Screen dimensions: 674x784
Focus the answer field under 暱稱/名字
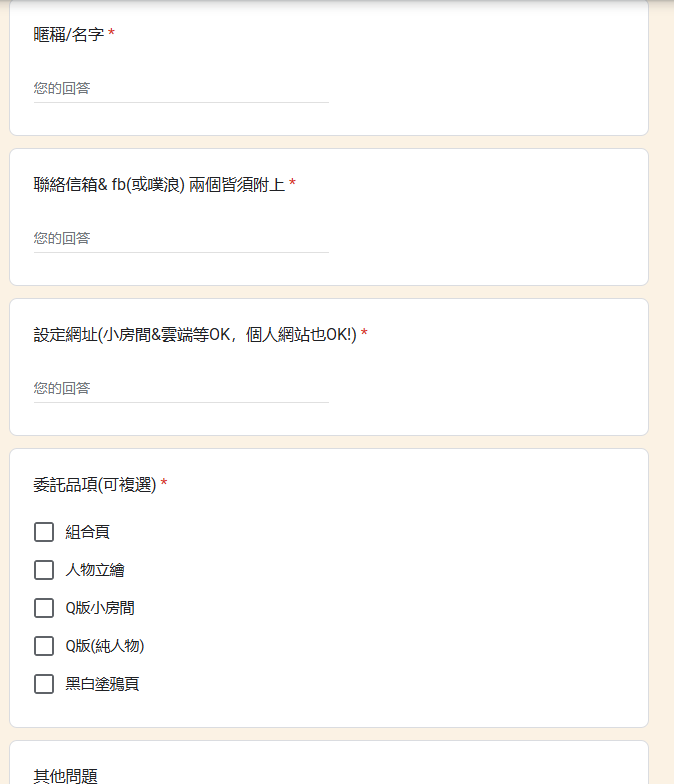tap(181, 89)
